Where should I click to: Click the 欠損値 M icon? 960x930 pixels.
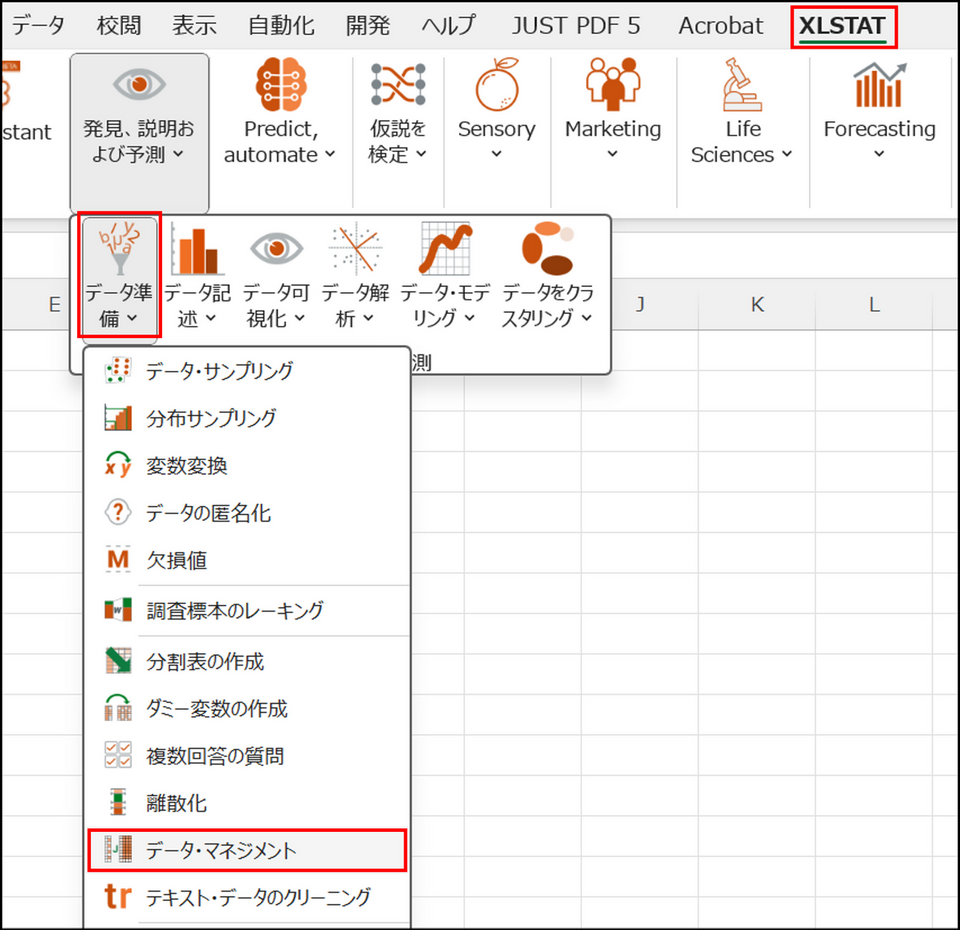(118, 559)
